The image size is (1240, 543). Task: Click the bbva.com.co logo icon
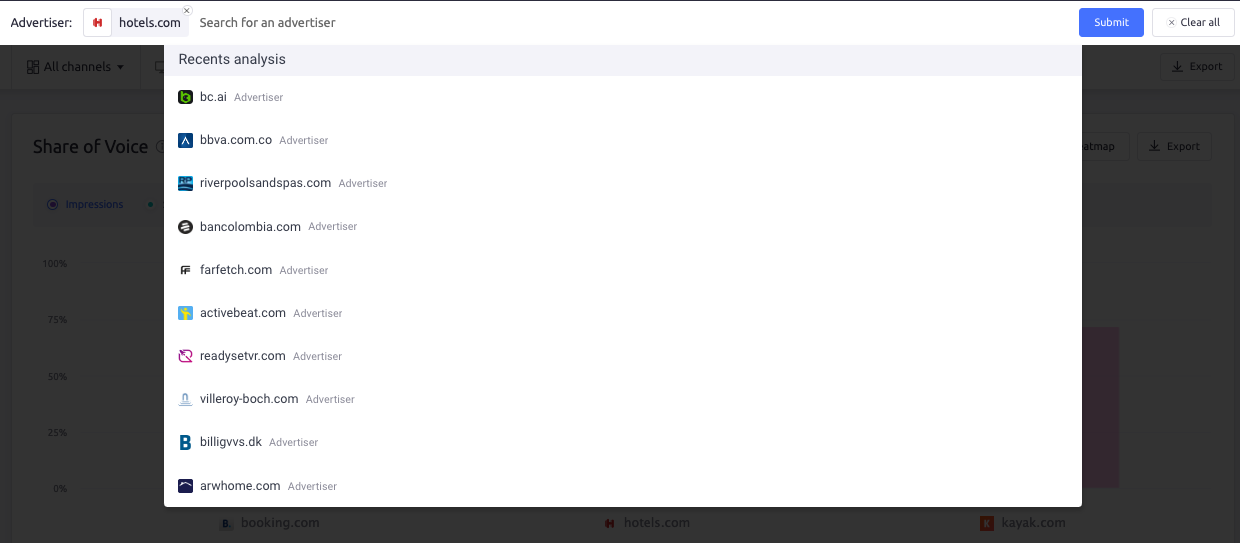pyautogui.click(x=185, y=140)
